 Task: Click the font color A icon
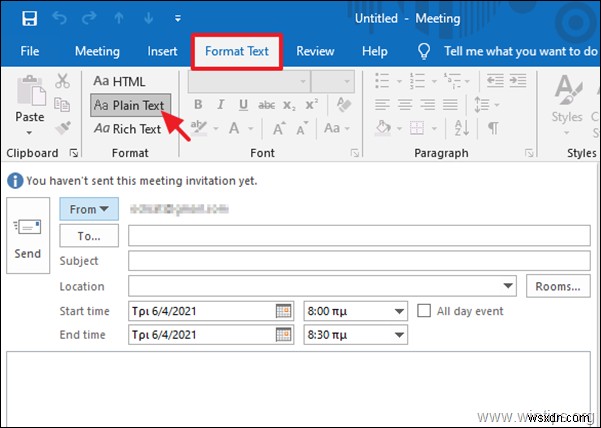point(234,128)
